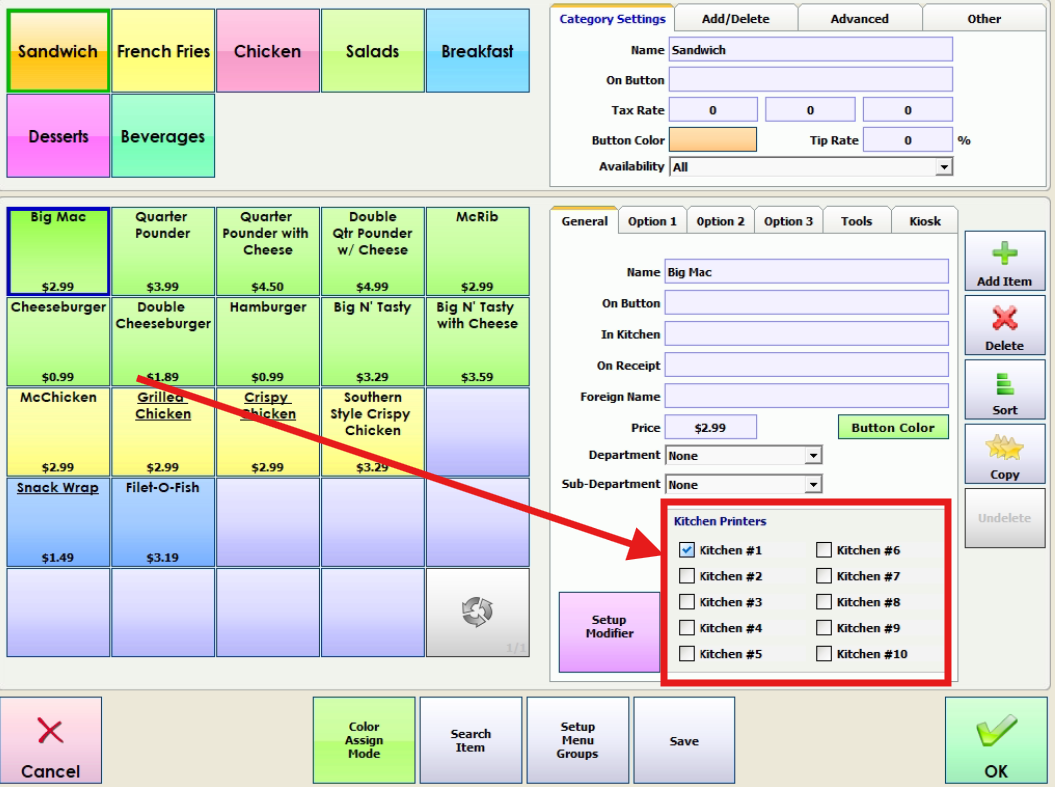The height and width of the screenshot is (787, 1055).
Task: Open the Option 3 tab
Action: coord(788,221)
